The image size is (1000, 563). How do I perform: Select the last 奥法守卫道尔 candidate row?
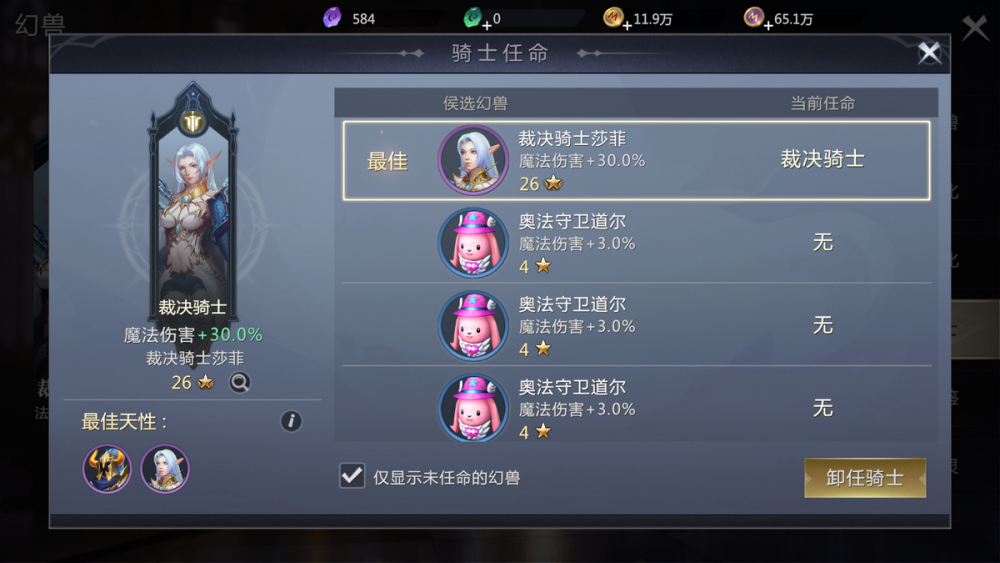click(636, 406)
